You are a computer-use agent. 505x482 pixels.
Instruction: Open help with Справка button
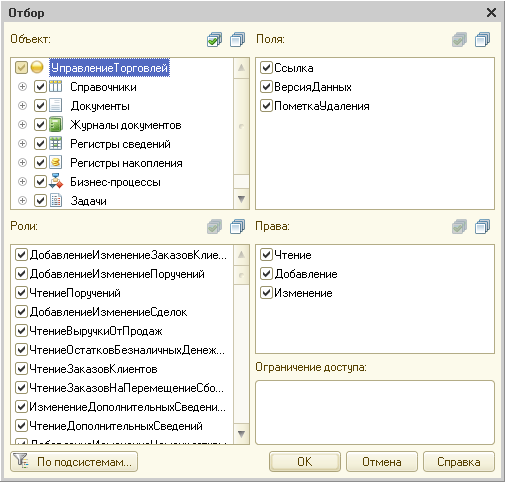point(459,462)
